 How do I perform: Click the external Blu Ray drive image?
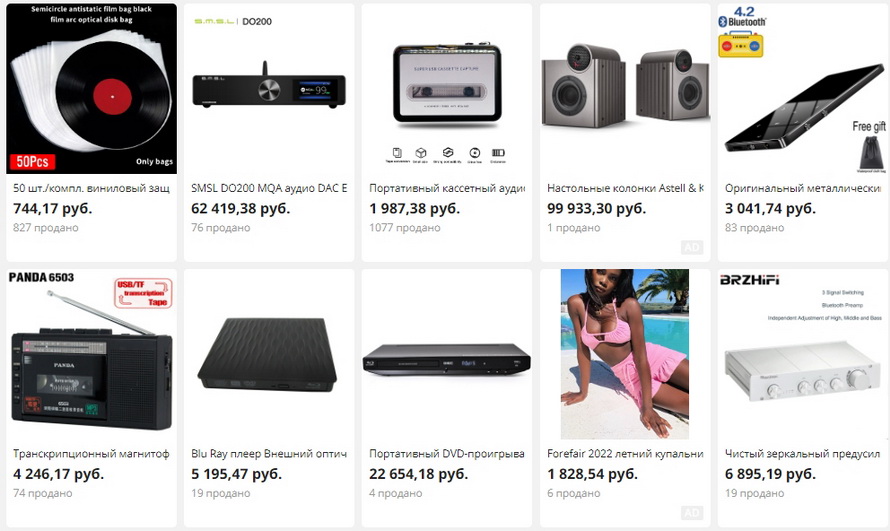point(269,354)
